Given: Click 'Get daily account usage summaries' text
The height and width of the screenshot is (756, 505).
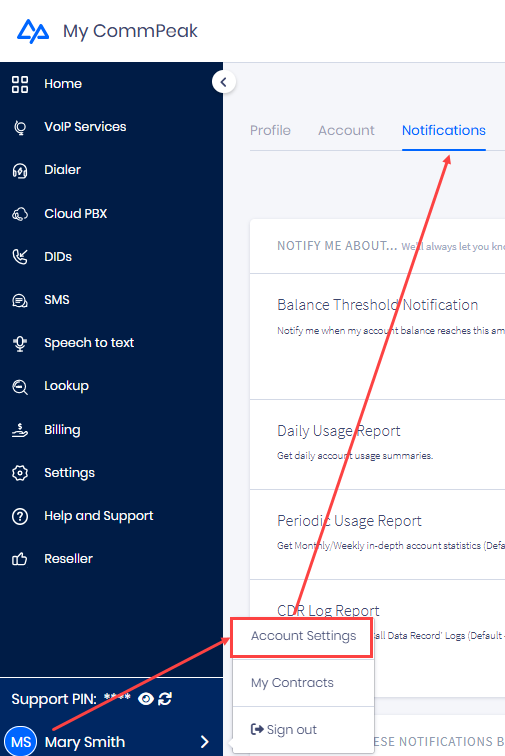Looking at the screenshot, I should pos(355,456).
